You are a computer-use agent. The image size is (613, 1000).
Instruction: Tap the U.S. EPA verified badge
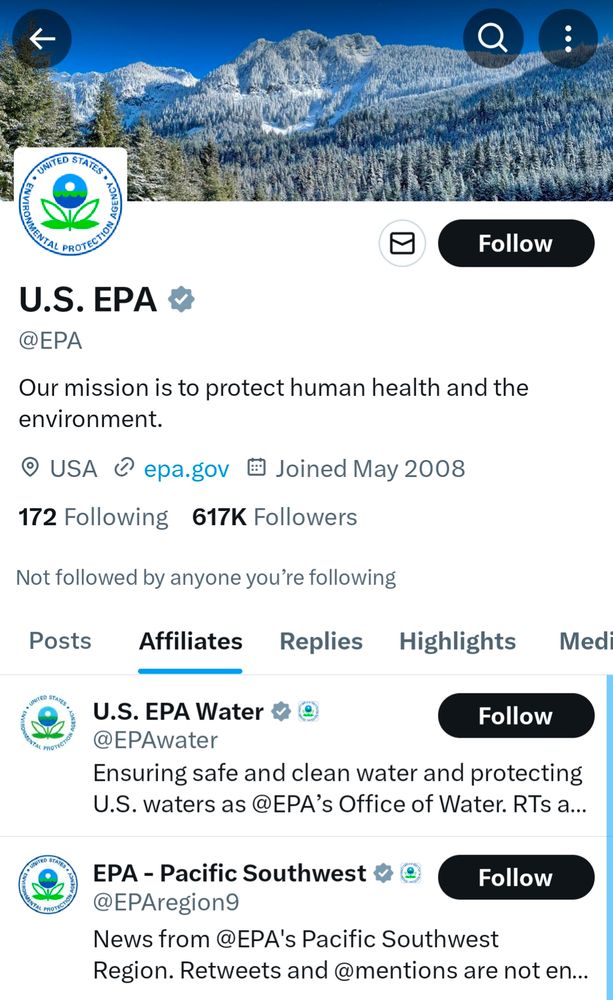pyautogui.click(x=181, y=299)
